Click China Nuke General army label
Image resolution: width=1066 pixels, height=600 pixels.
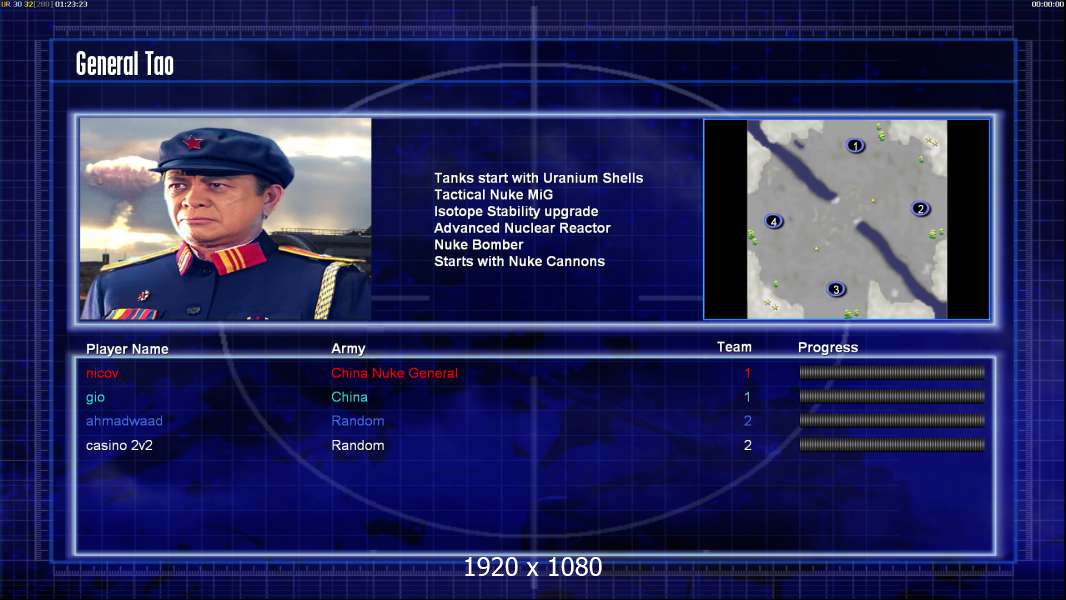tap(394, 373)
